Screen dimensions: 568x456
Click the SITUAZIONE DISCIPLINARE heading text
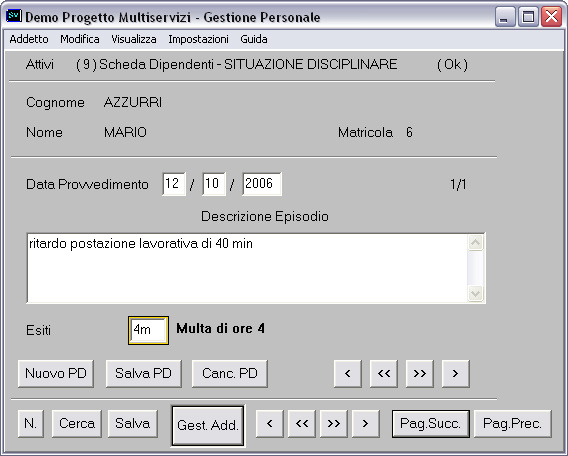click(310, 64)
